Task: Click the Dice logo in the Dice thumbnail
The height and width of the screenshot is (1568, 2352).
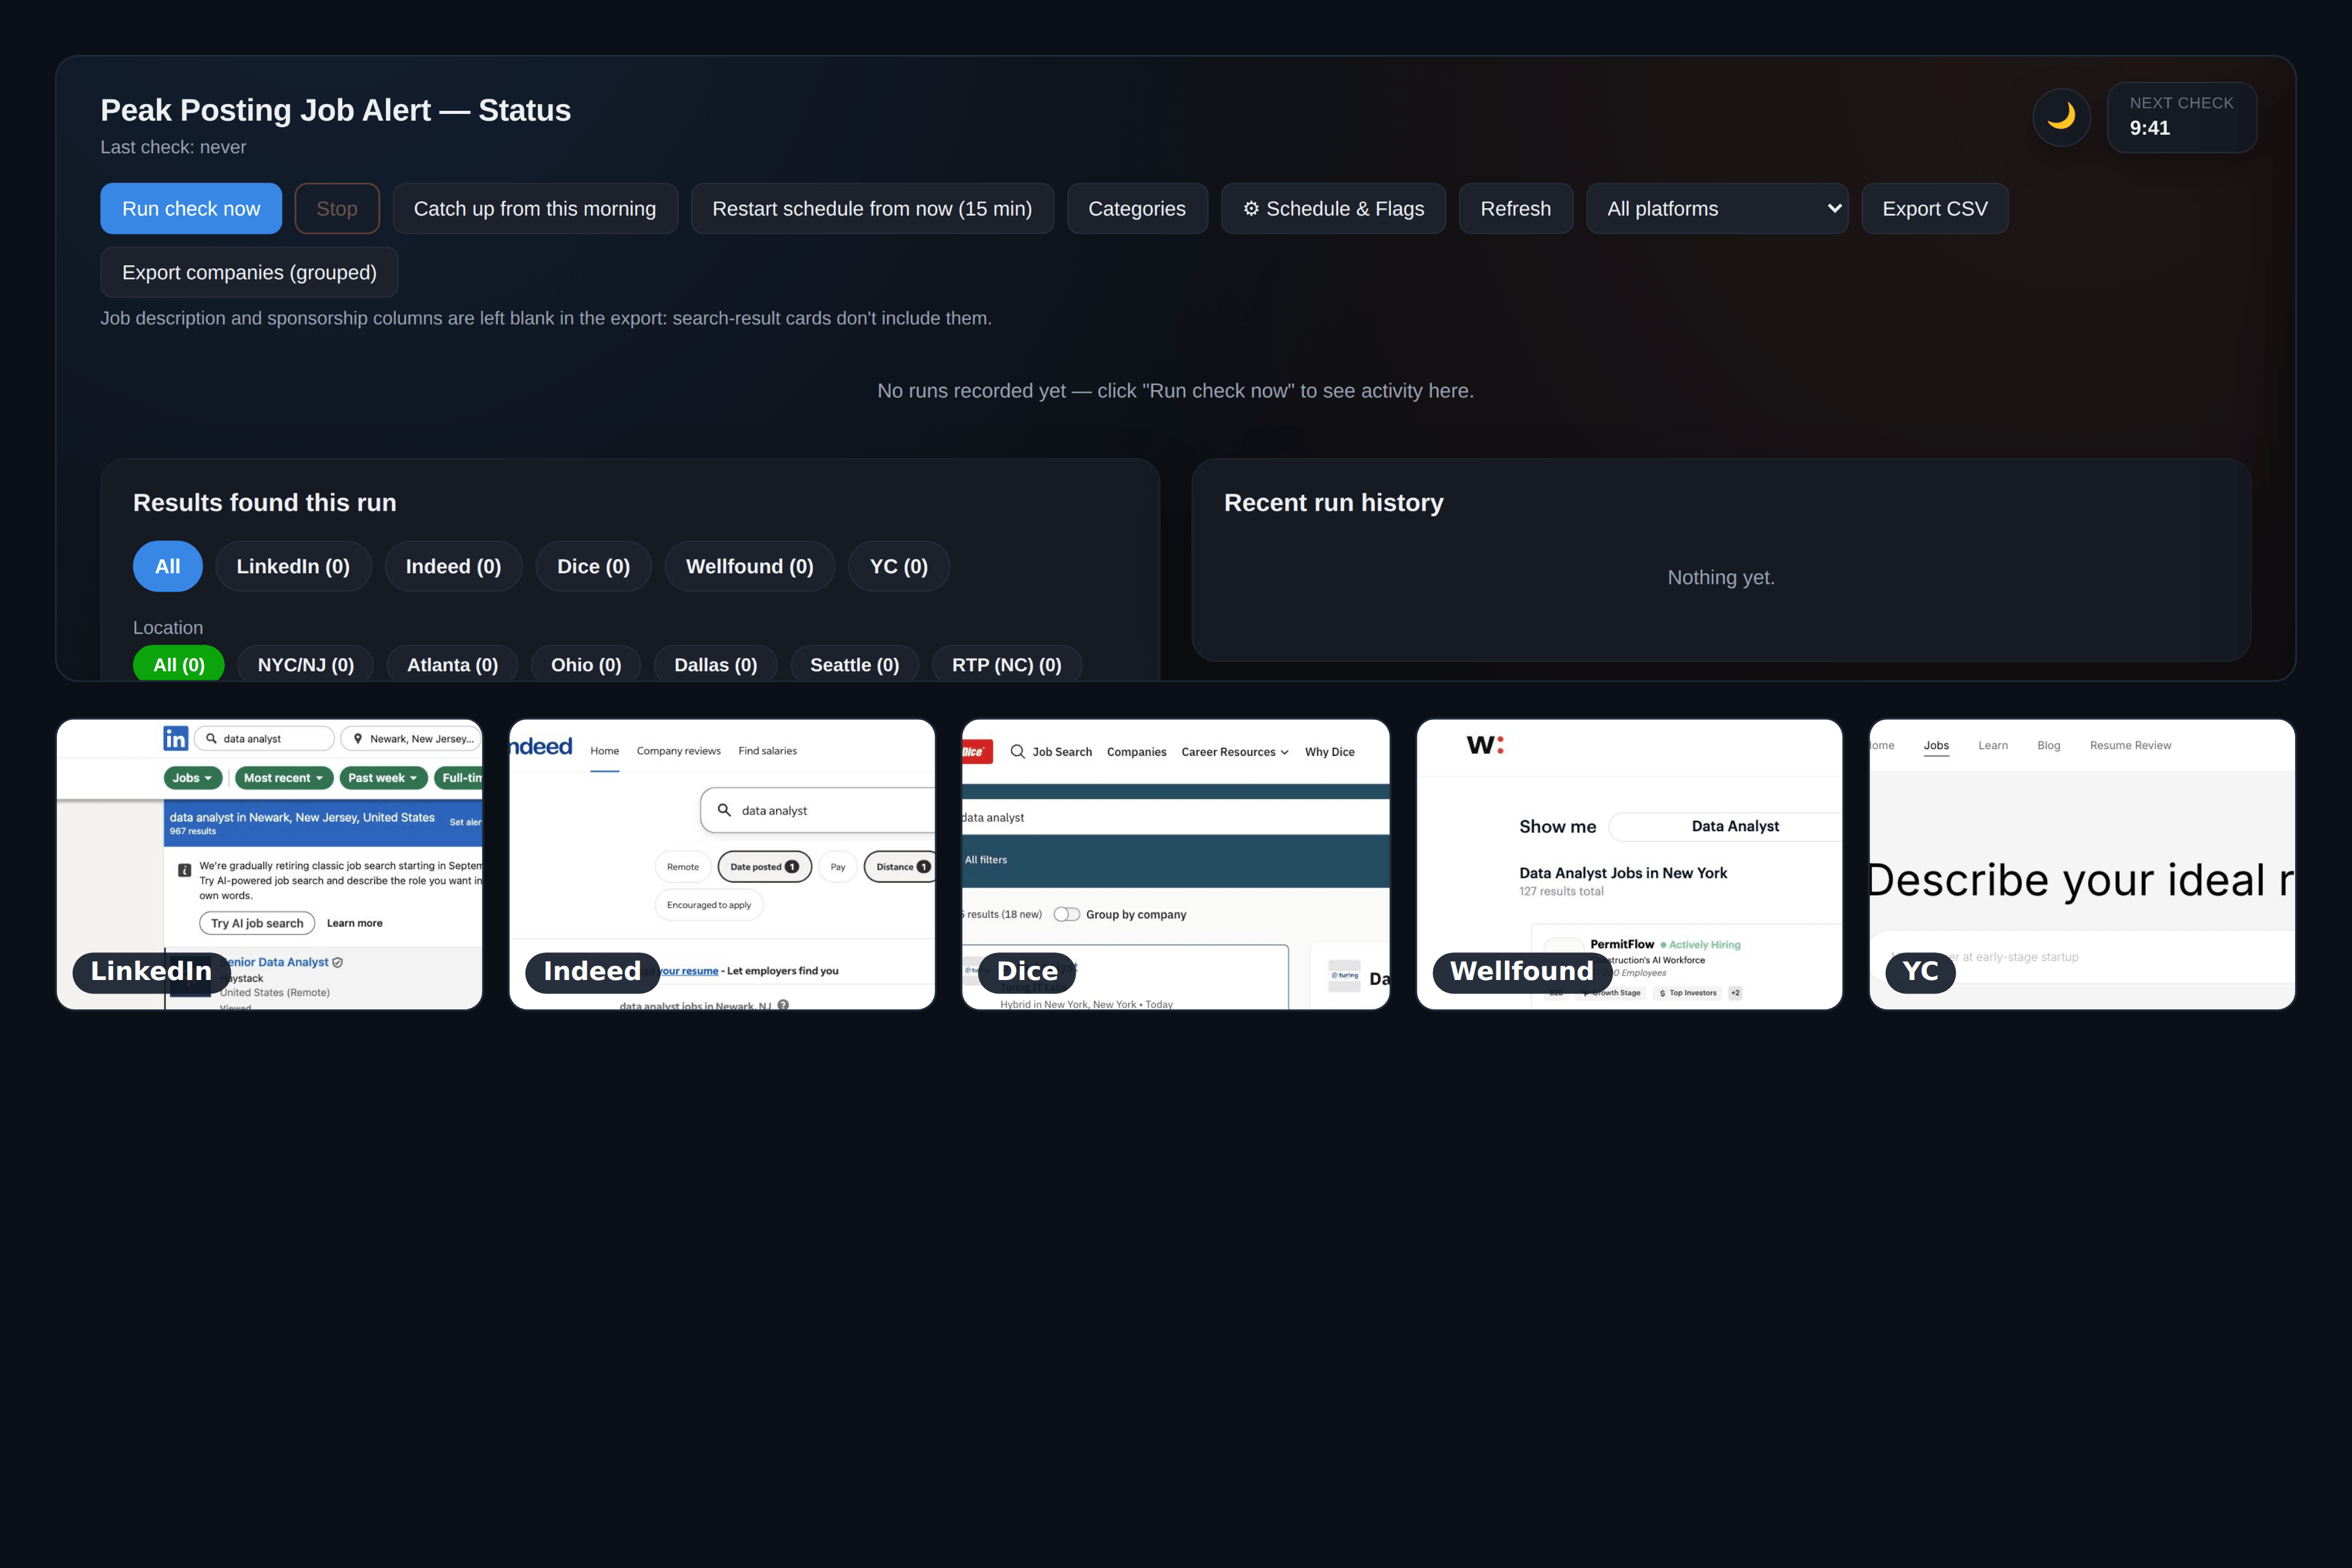Action: click(976, 752)
